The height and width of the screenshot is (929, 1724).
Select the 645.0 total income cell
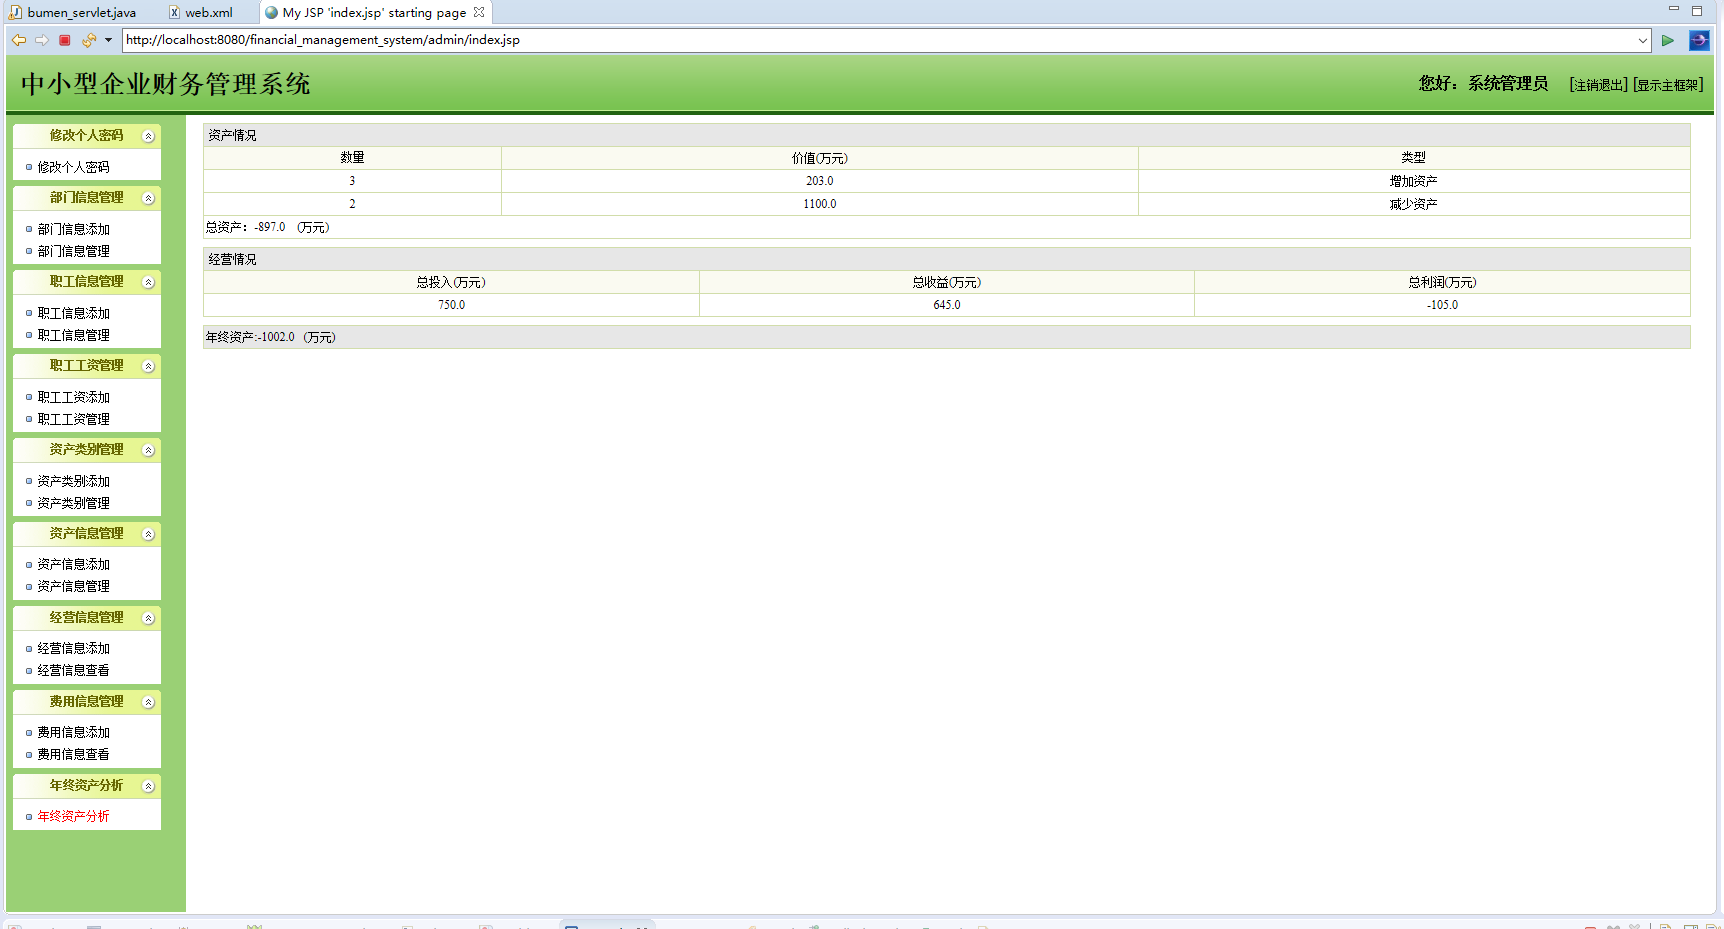[x=947, y=305]
